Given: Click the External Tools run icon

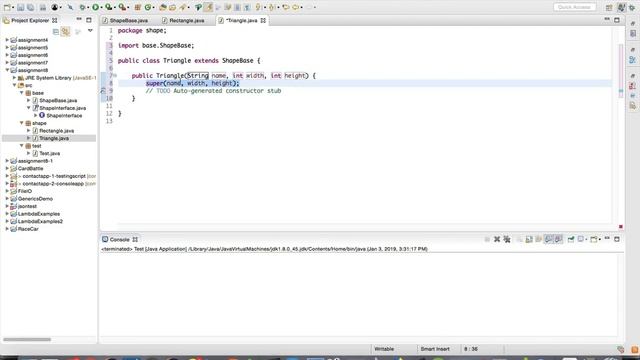Looking at the screenshot, I should coord(122,7).
